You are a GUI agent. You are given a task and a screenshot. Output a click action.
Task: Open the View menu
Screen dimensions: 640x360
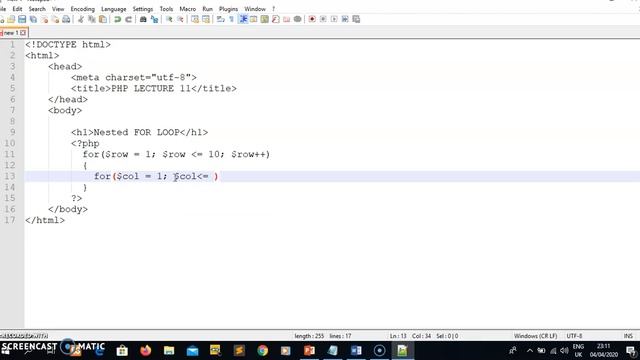pyautogui.click(x=58, y=9)
